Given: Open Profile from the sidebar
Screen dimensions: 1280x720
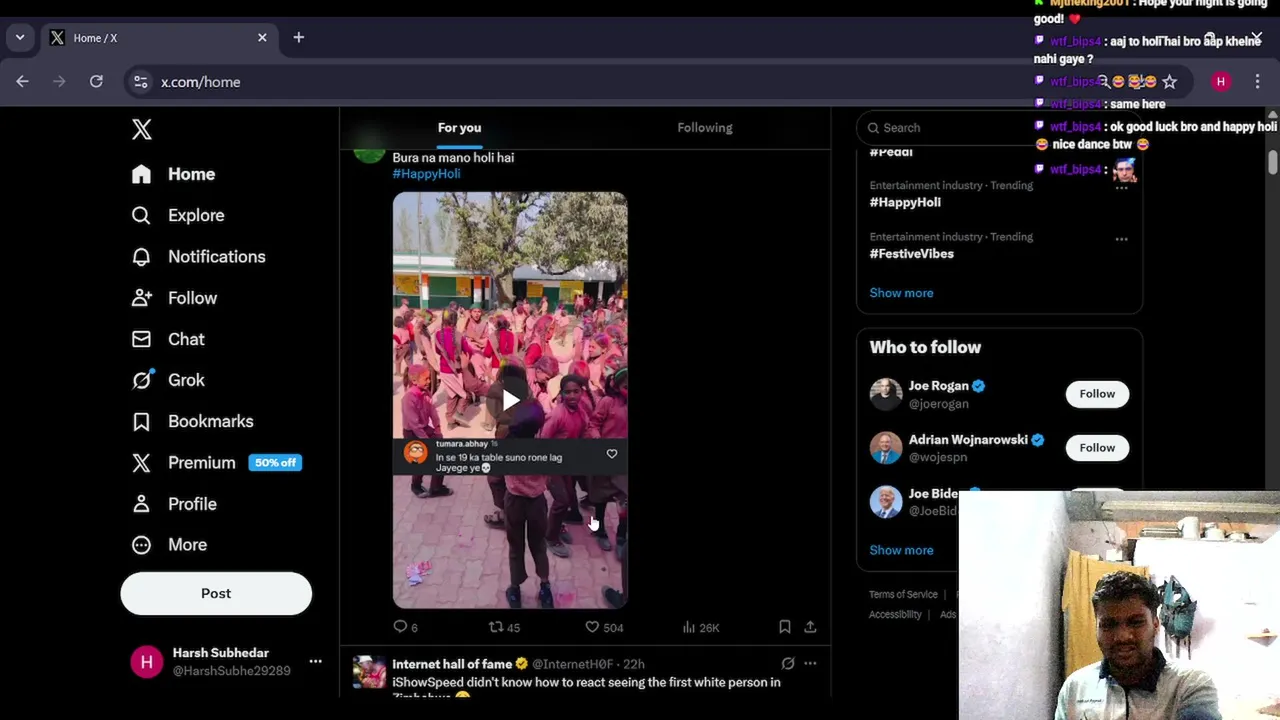Looking at the screenshot, I should pyautogui.click(x=175, y=504).
